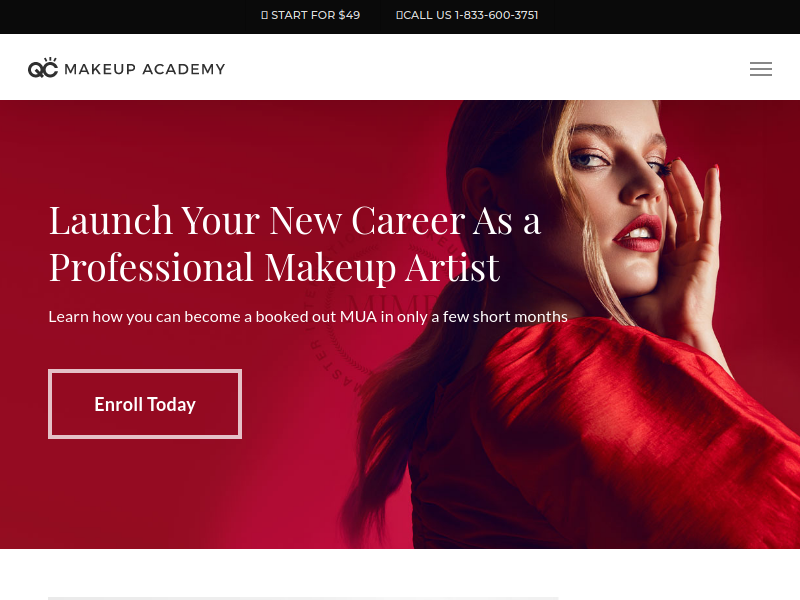Select the START FOR $49 link
The image size is (800, 600).
coord(310,15)
